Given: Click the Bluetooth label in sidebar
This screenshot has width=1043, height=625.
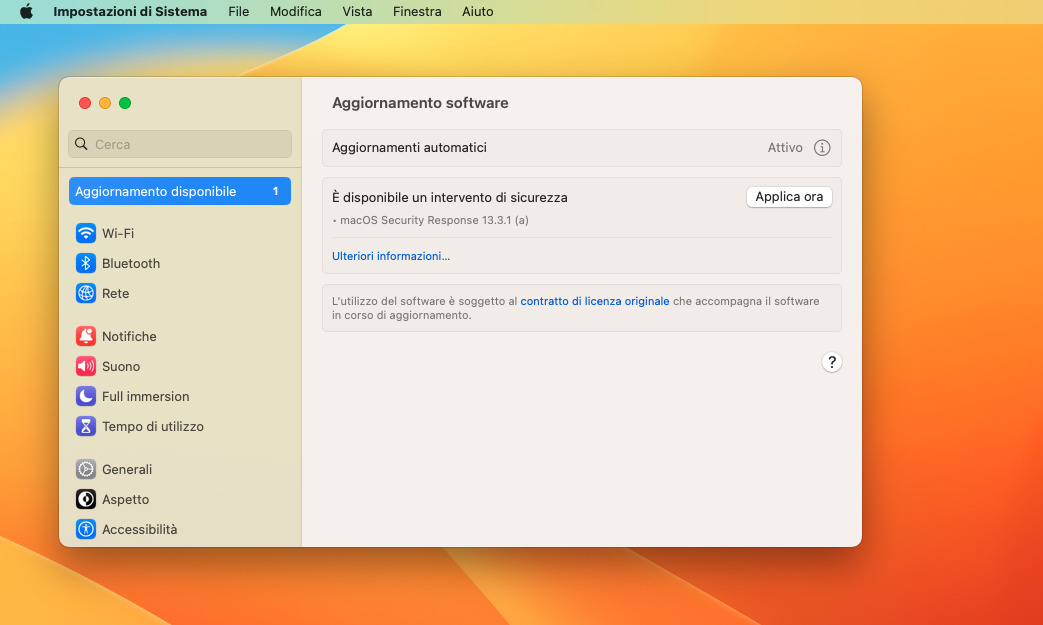Looking at the screenshot, I should click(x=131, y=263).
